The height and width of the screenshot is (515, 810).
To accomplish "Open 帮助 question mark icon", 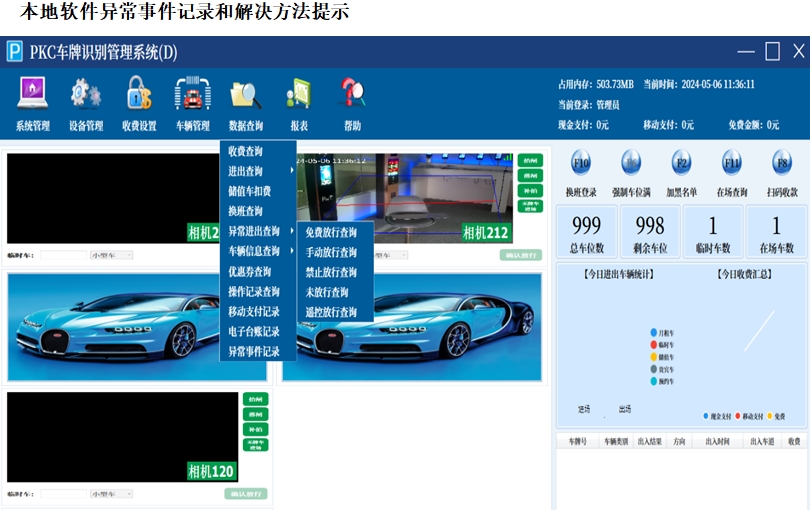I will click(x=353, y=92).
